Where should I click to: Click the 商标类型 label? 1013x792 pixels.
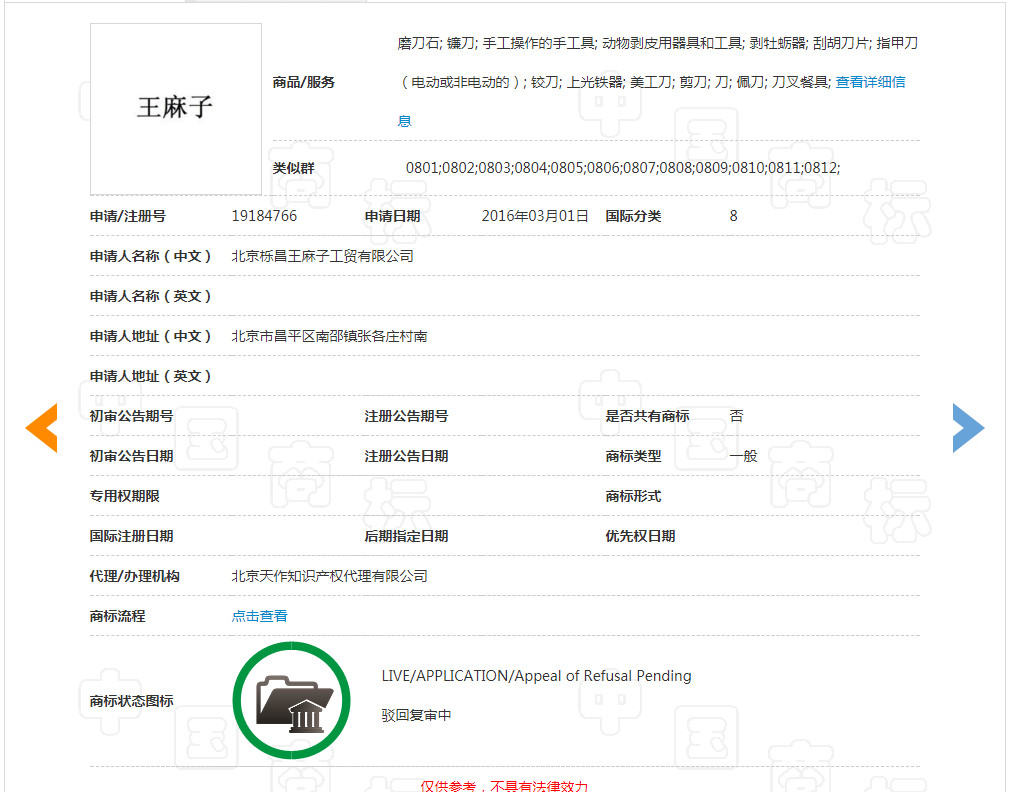633,456
